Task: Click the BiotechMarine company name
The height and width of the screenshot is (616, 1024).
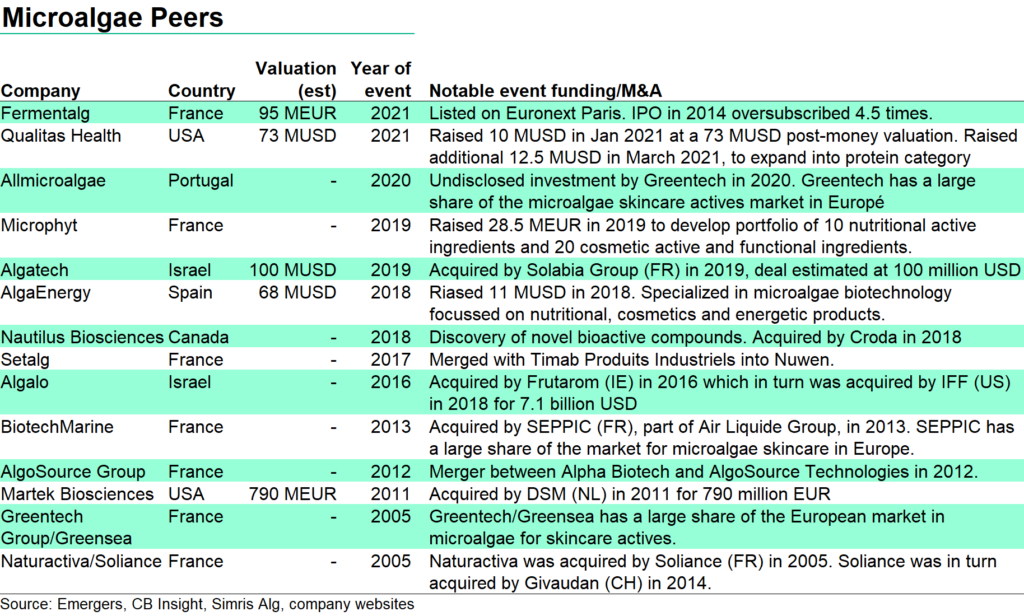Action: tap(57, 427)
